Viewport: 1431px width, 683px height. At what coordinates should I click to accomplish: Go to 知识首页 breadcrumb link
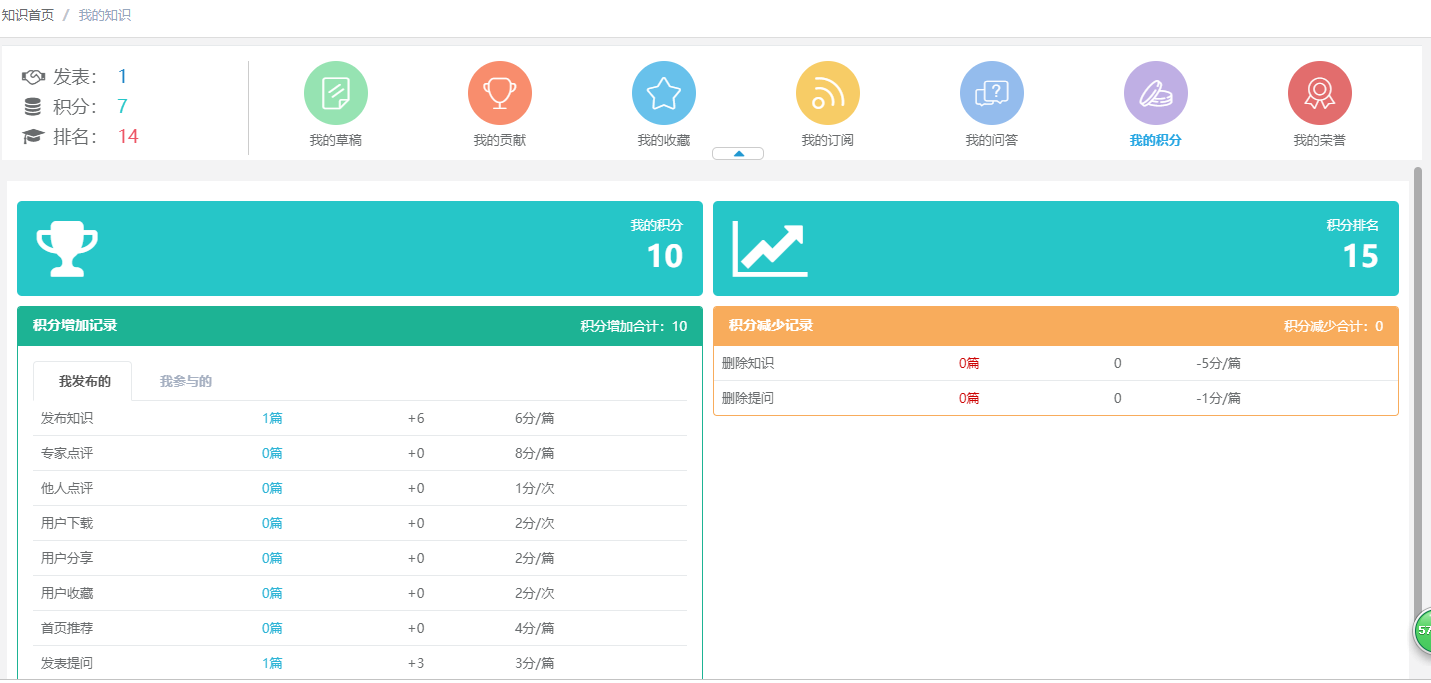click(28, 16)
